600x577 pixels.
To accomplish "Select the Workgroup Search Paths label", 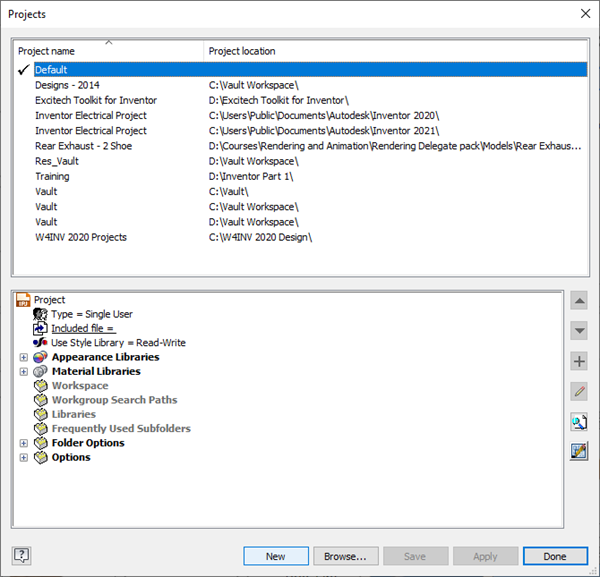I will click(x=114, y=400).
